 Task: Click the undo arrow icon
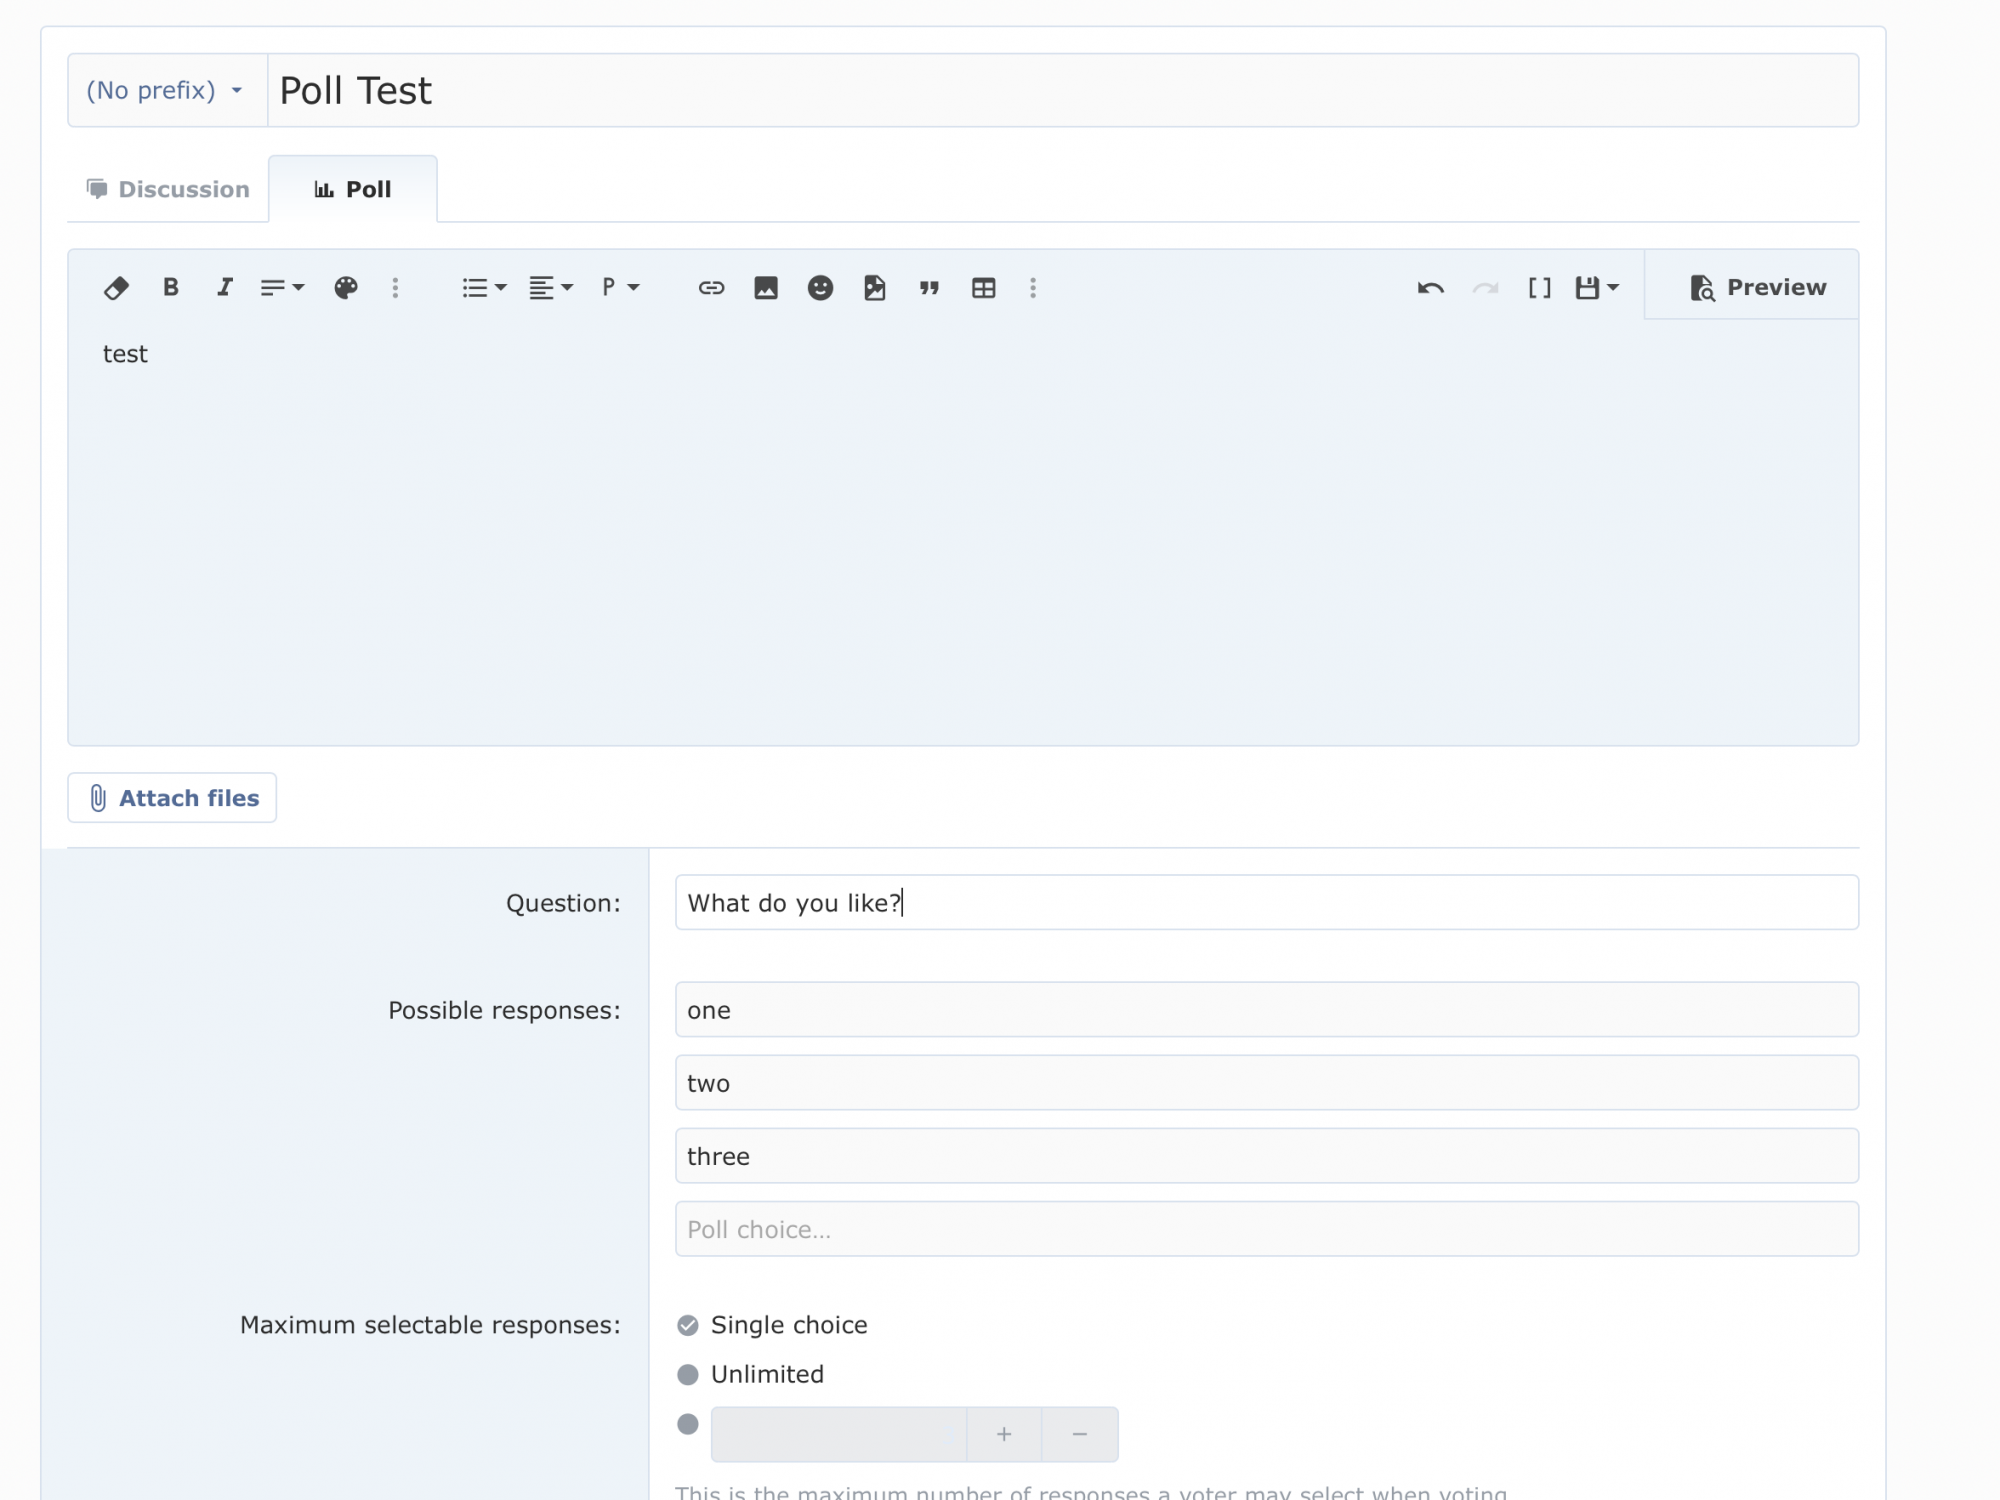pyautogui.click(x=1430, y=288)
